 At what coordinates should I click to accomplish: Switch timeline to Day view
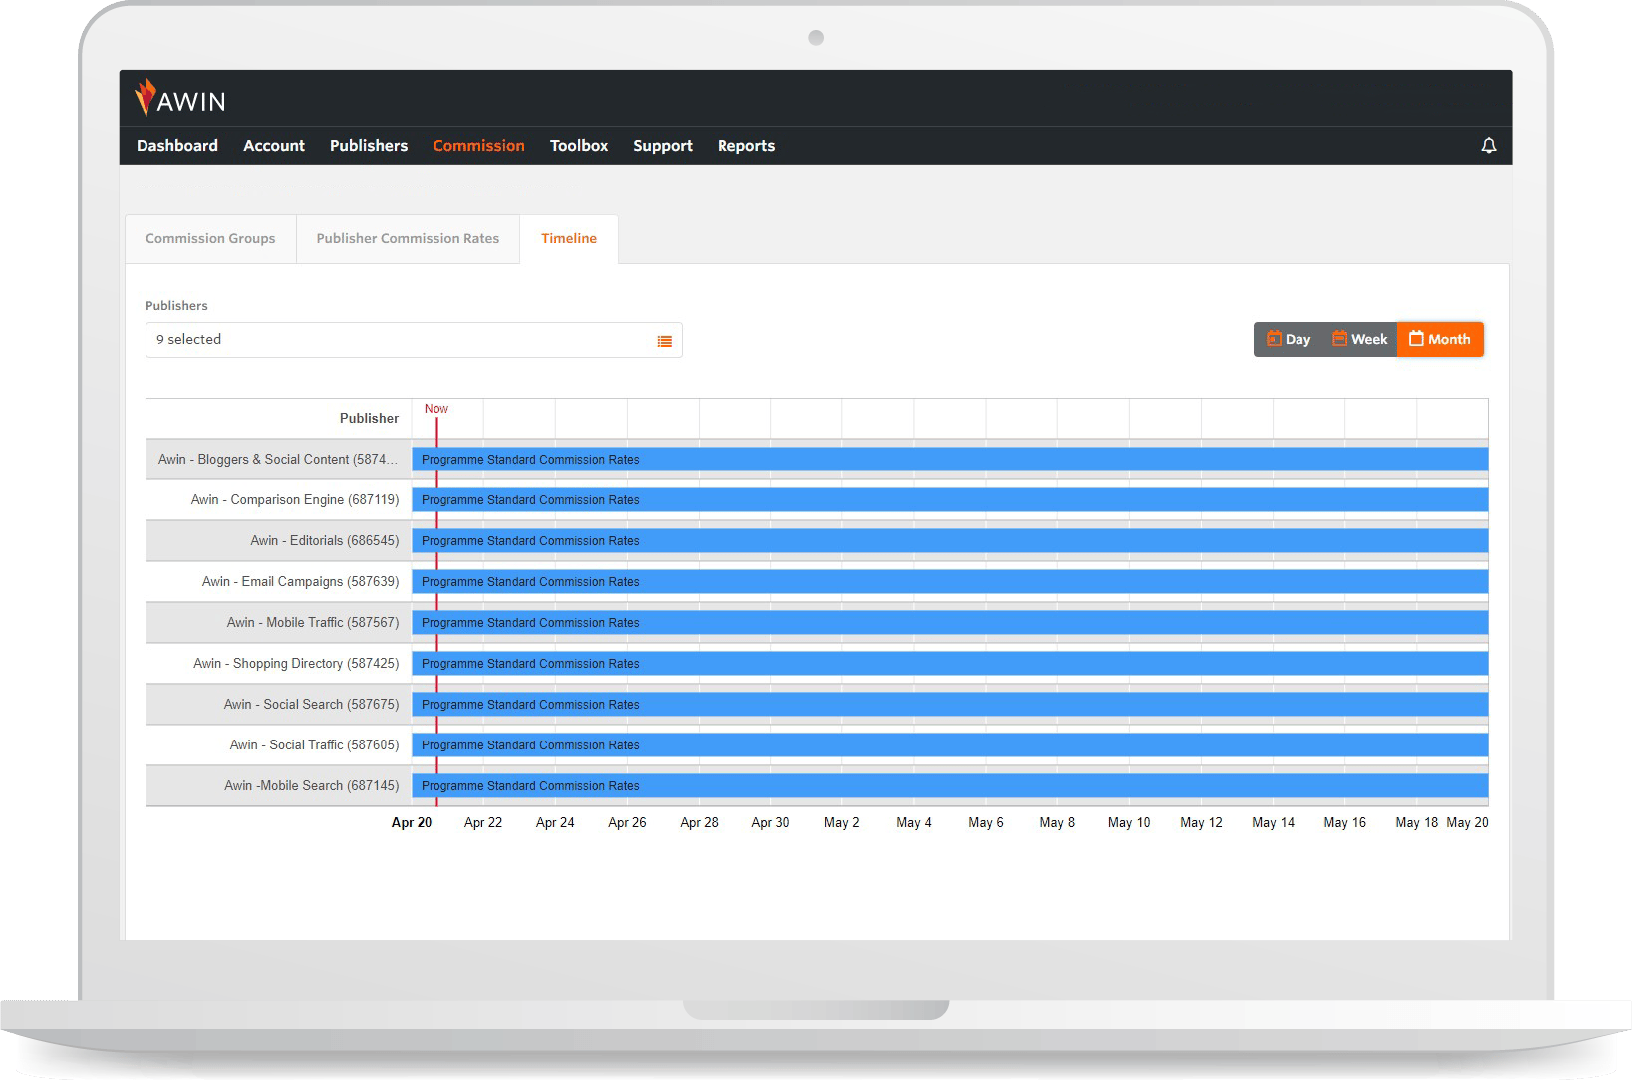[x=1288, y=340]
